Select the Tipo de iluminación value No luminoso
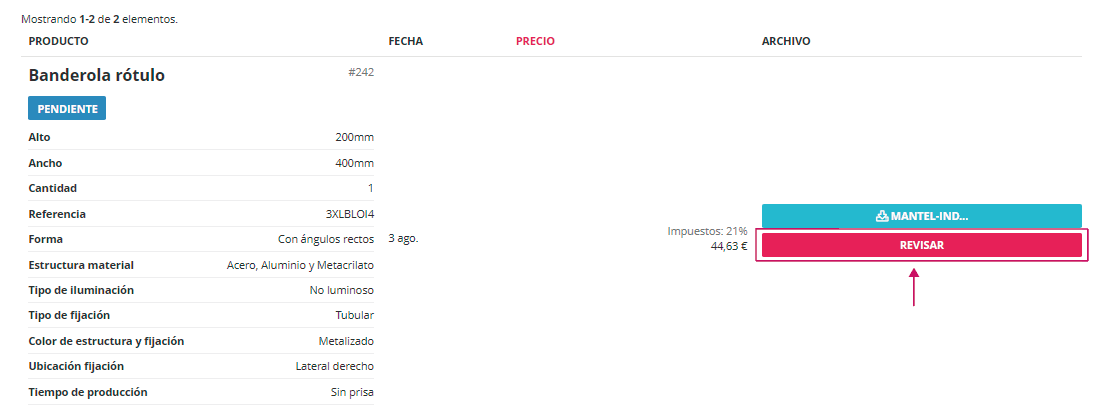 click(x=341, y=290)
